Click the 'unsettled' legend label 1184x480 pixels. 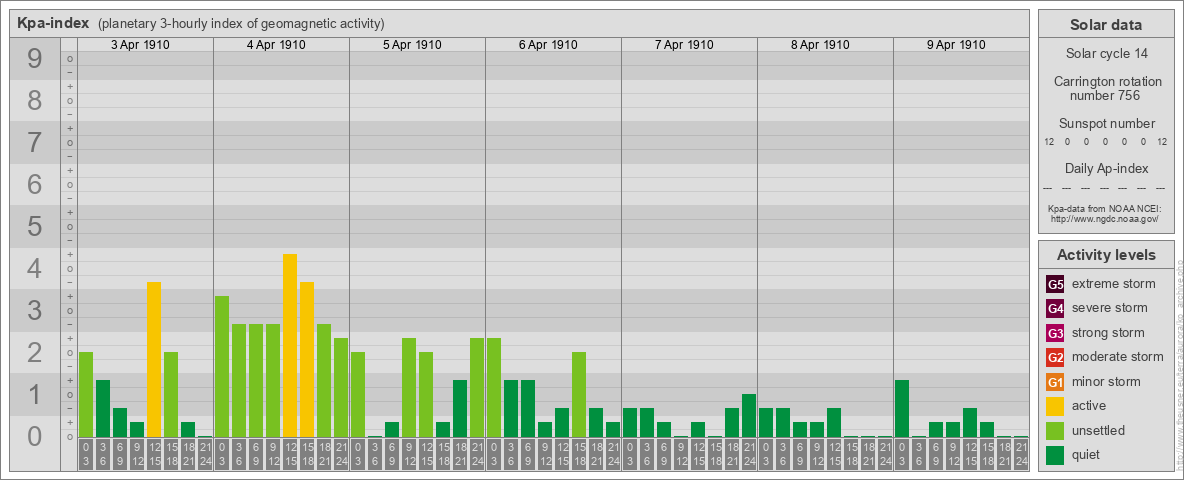pos(1099,430)
